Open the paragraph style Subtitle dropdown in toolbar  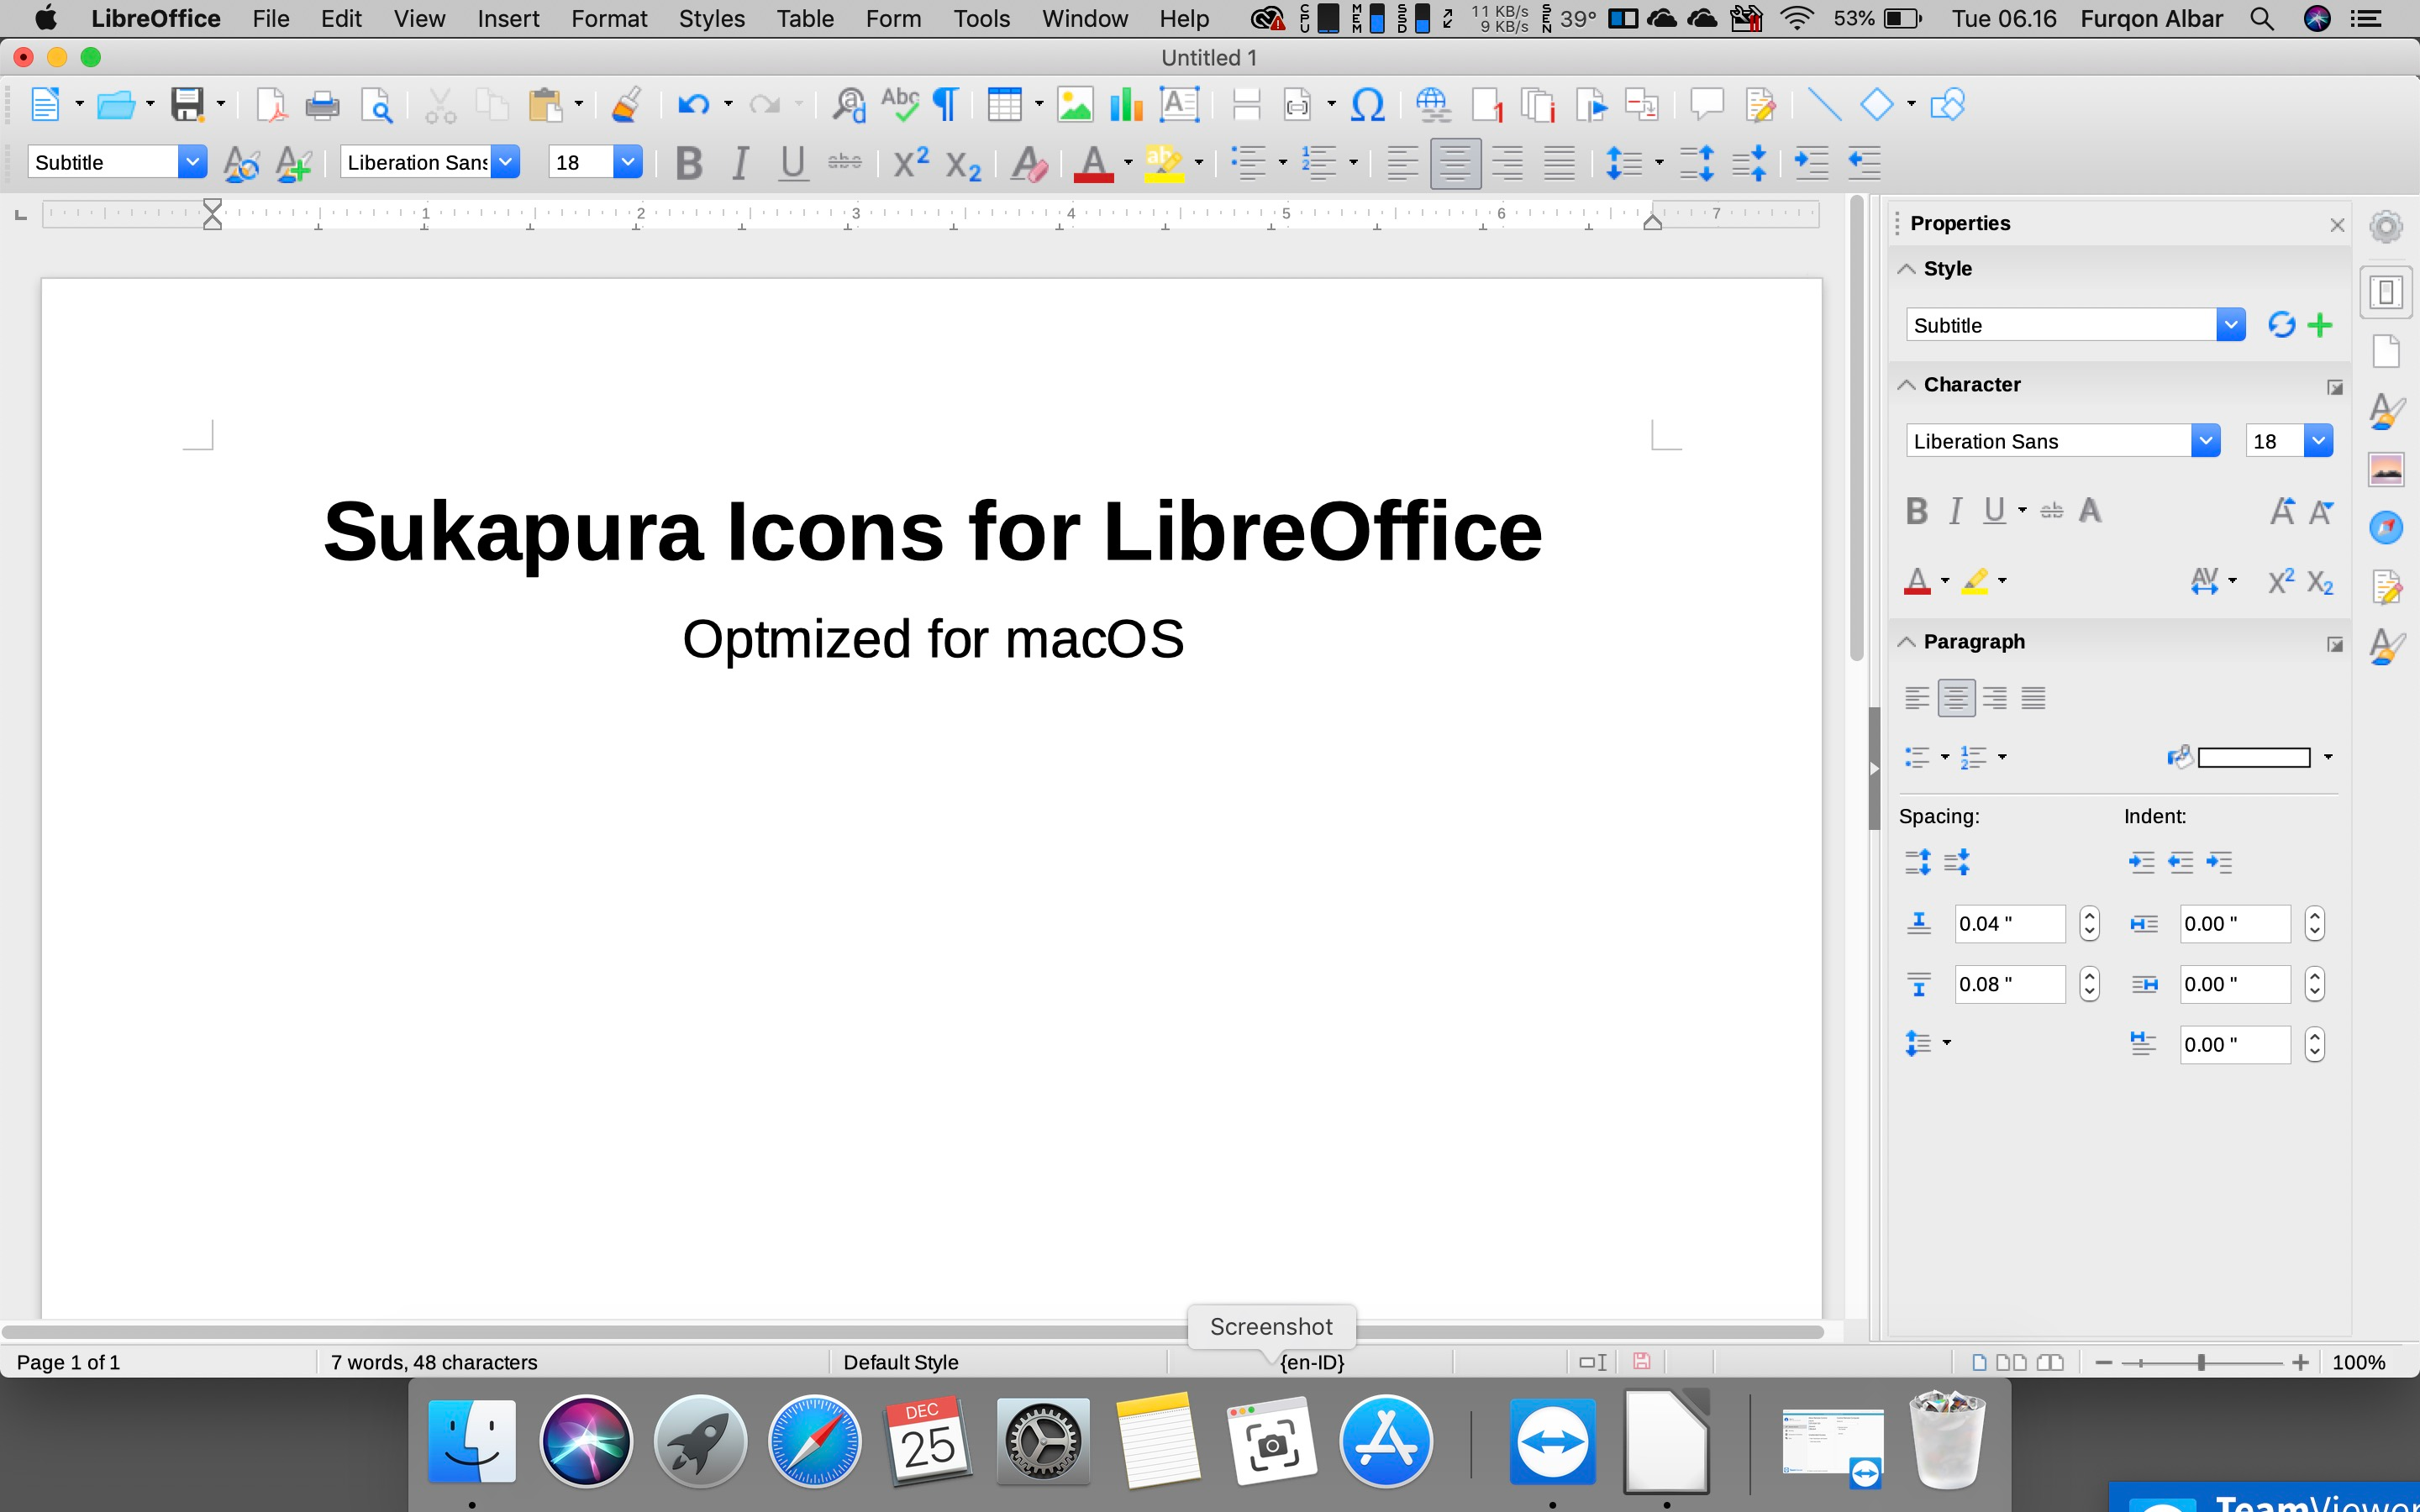point(192,162)
